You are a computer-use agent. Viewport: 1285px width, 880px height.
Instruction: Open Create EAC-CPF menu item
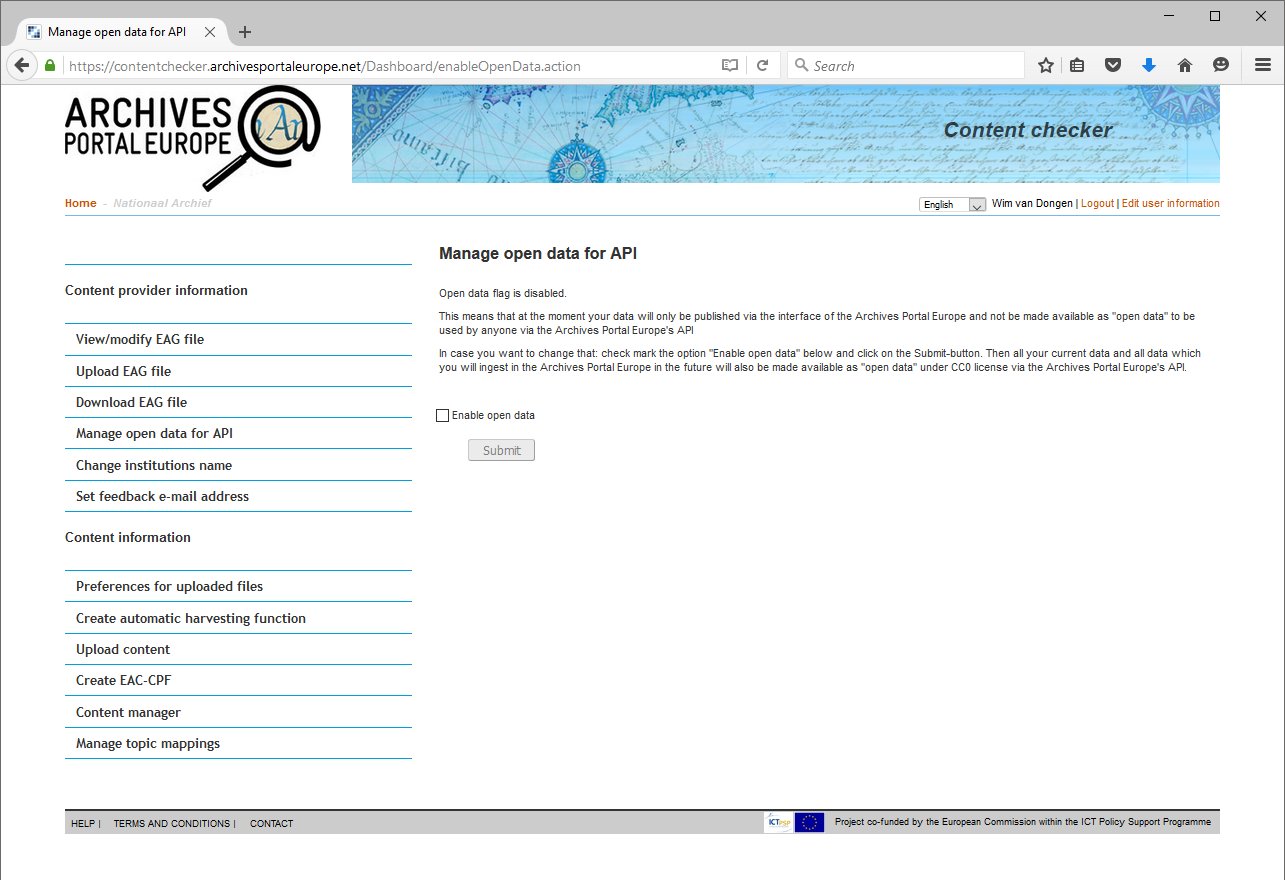tap(238, 680)
